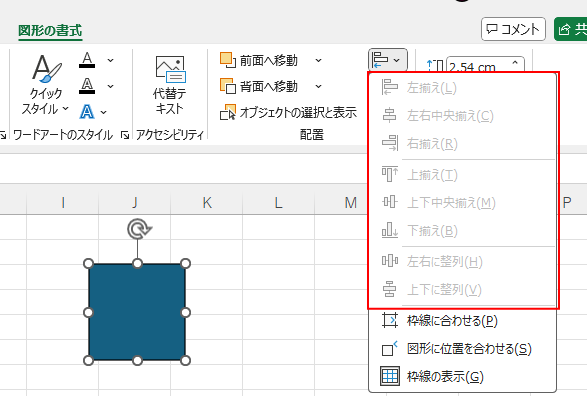Open the blue text effects icon
Viewport: 587px width, 396px height.
pos(87,112)
